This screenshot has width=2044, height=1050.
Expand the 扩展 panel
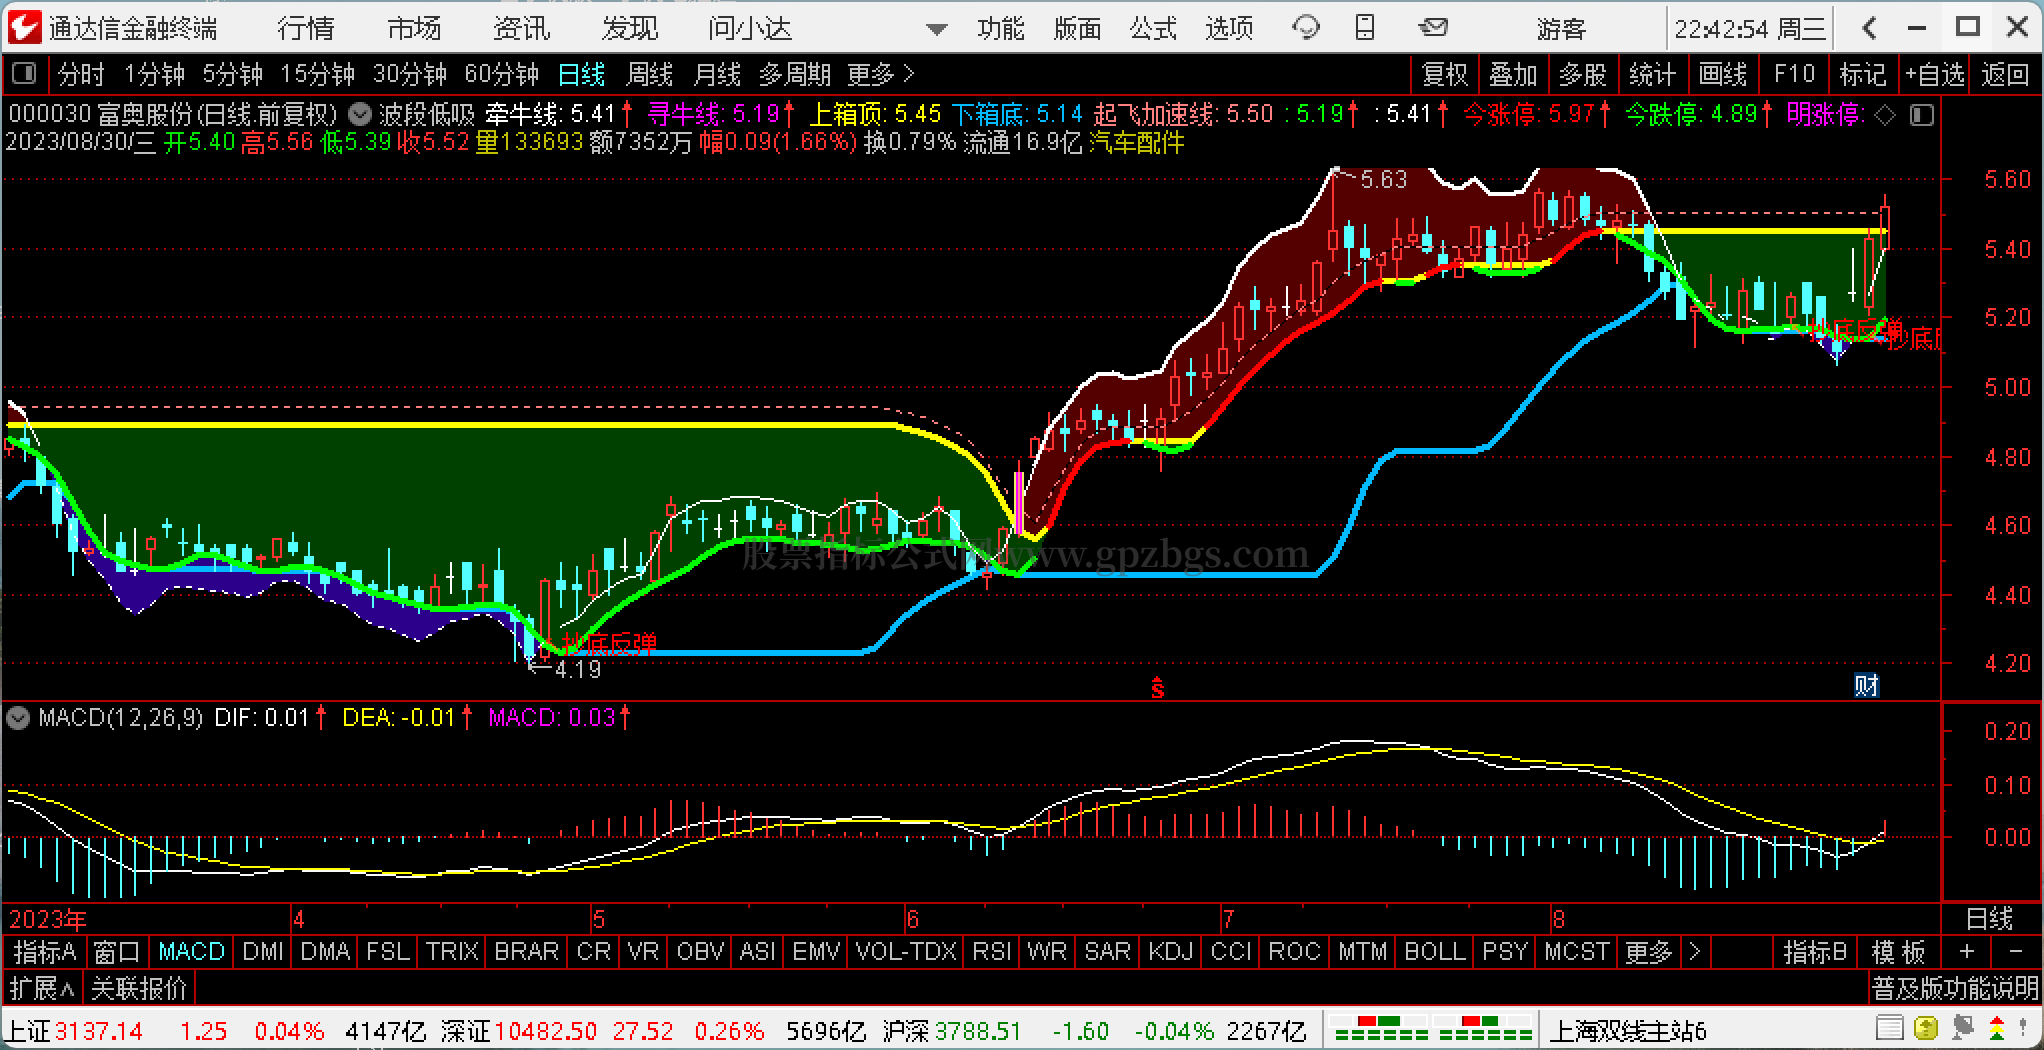click(x=42, y=989)
